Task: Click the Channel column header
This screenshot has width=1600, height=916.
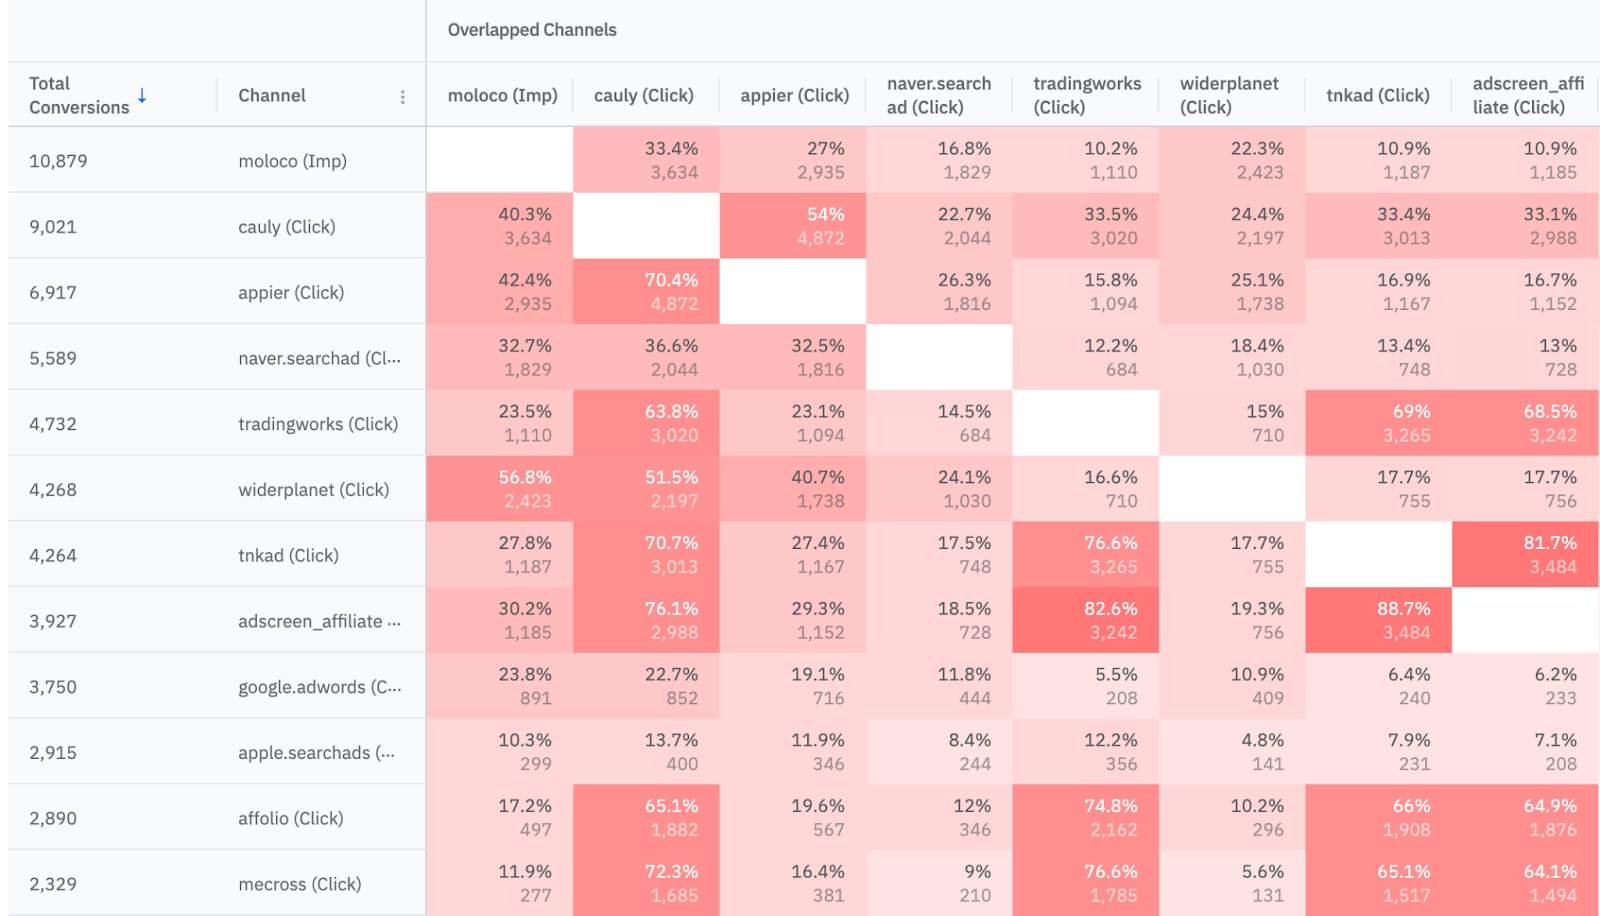Action: [272, 96]
